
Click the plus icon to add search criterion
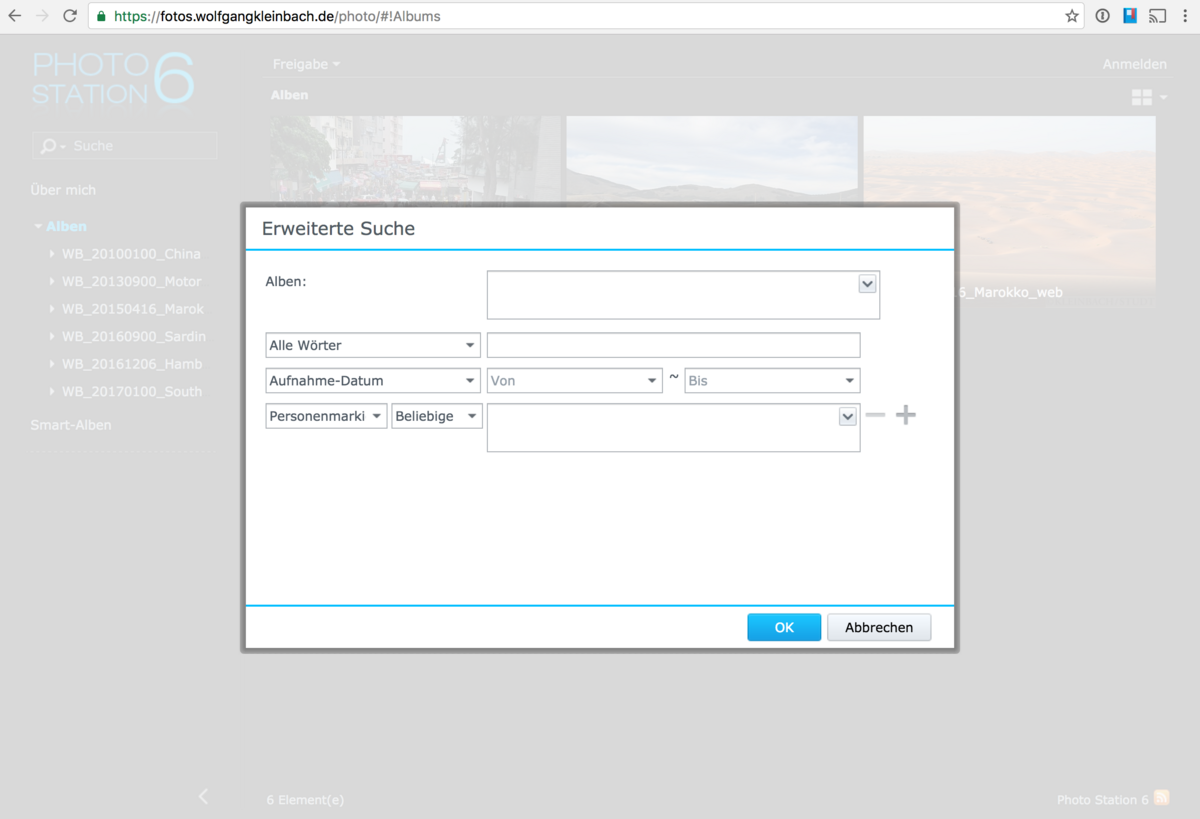[x=905, y=415]
